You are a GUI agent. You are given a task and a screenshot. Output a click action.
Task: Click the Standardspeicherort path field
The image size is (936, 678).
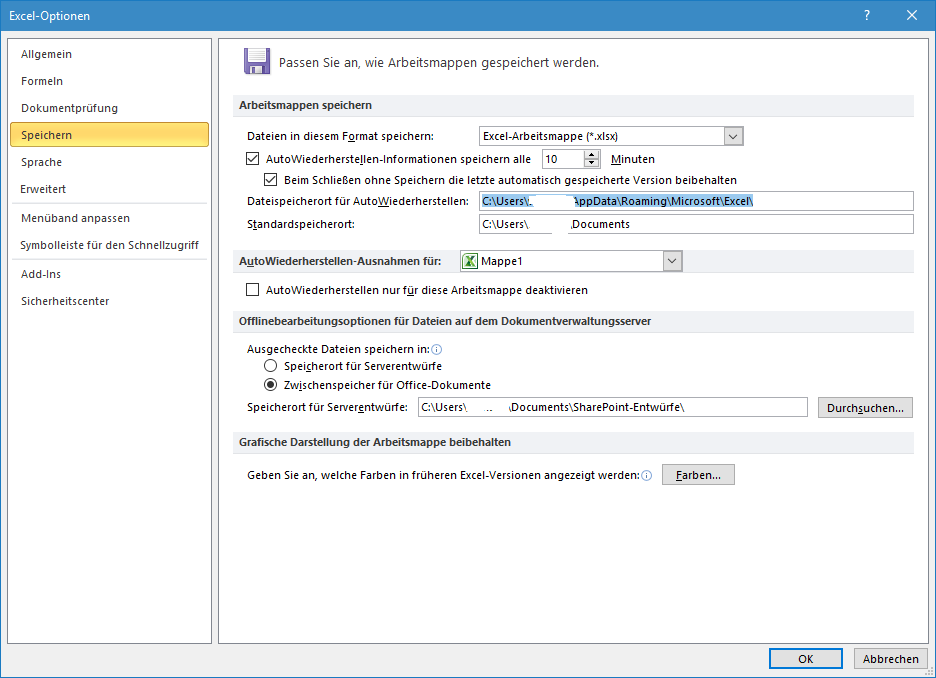click(696, 224)
